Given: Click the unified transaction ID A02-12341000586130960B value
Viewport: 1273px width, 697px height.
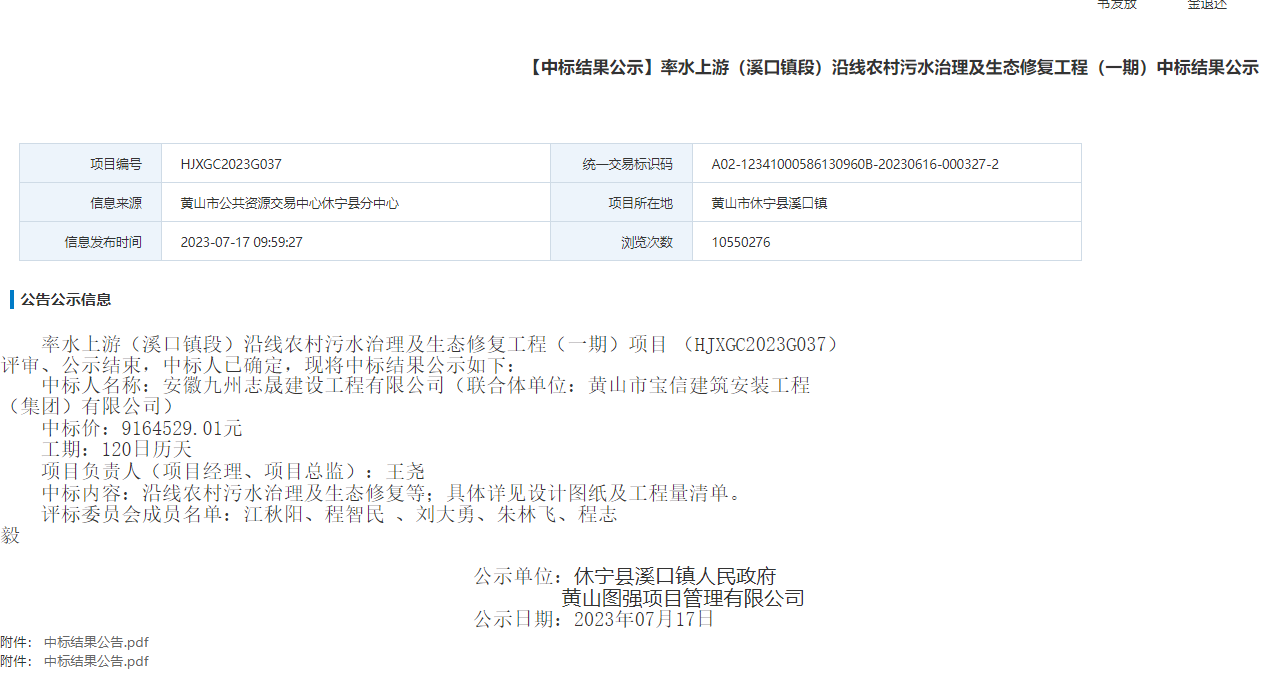Looking at the screenshot, I should click(x=854, y=164).
